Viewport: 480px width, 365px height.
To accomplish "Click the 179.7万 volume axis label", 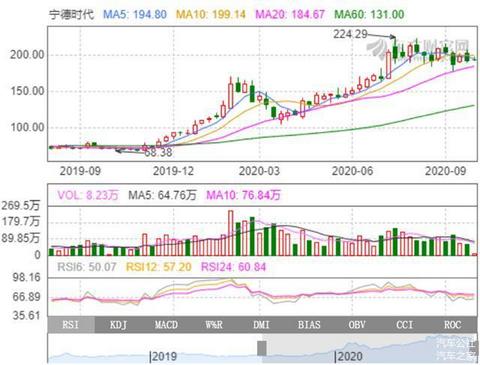I will pos(21,222).
